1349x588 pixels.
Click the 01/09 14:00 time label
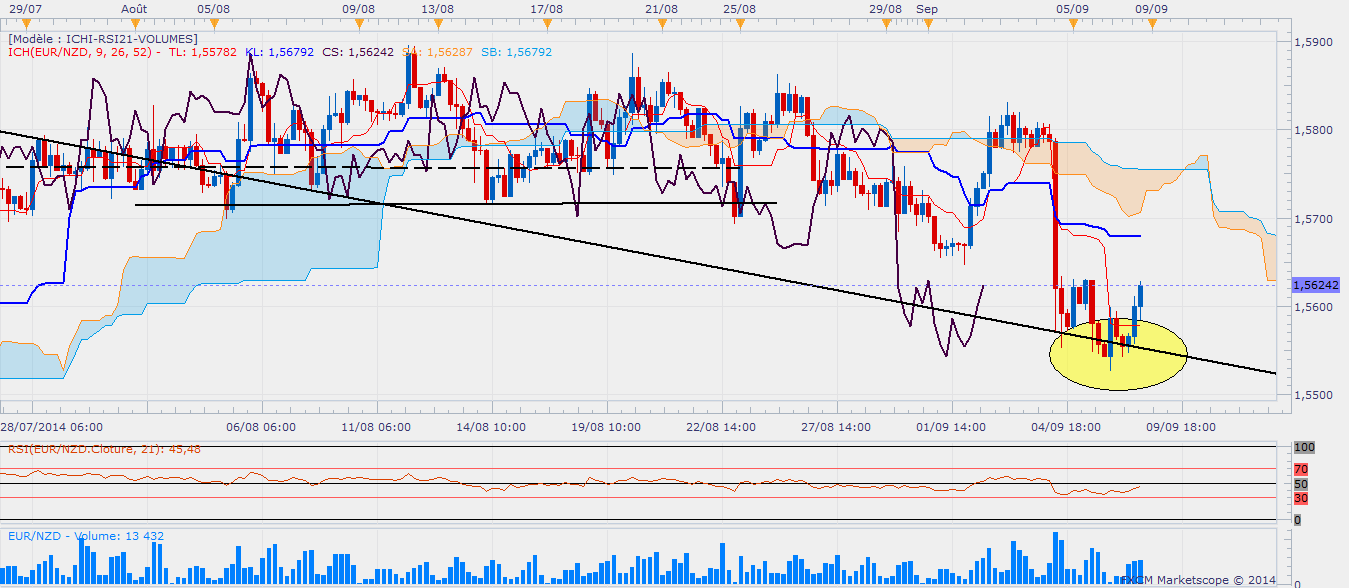[952, 426]
